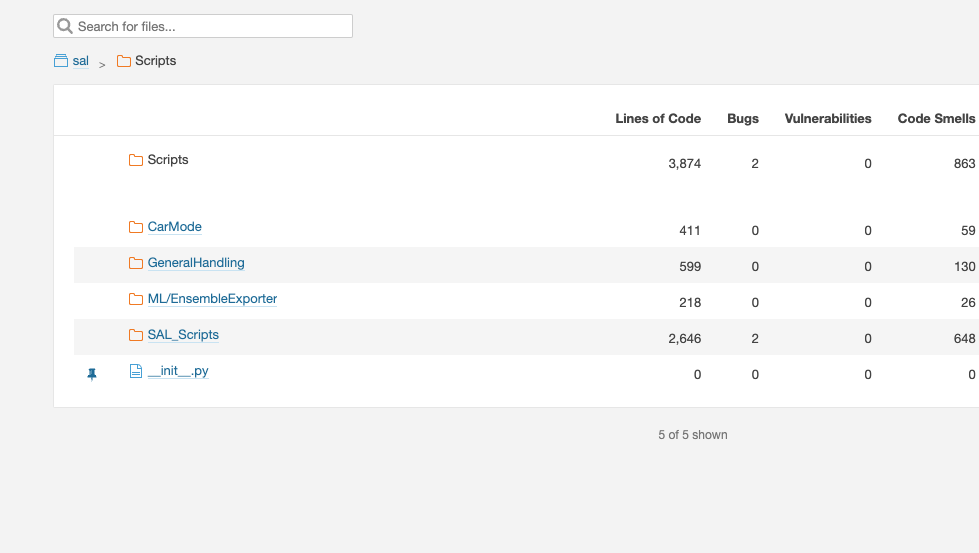
Task: Click the ML/EnsembleExporter folder icon
Action: [136, 299]
